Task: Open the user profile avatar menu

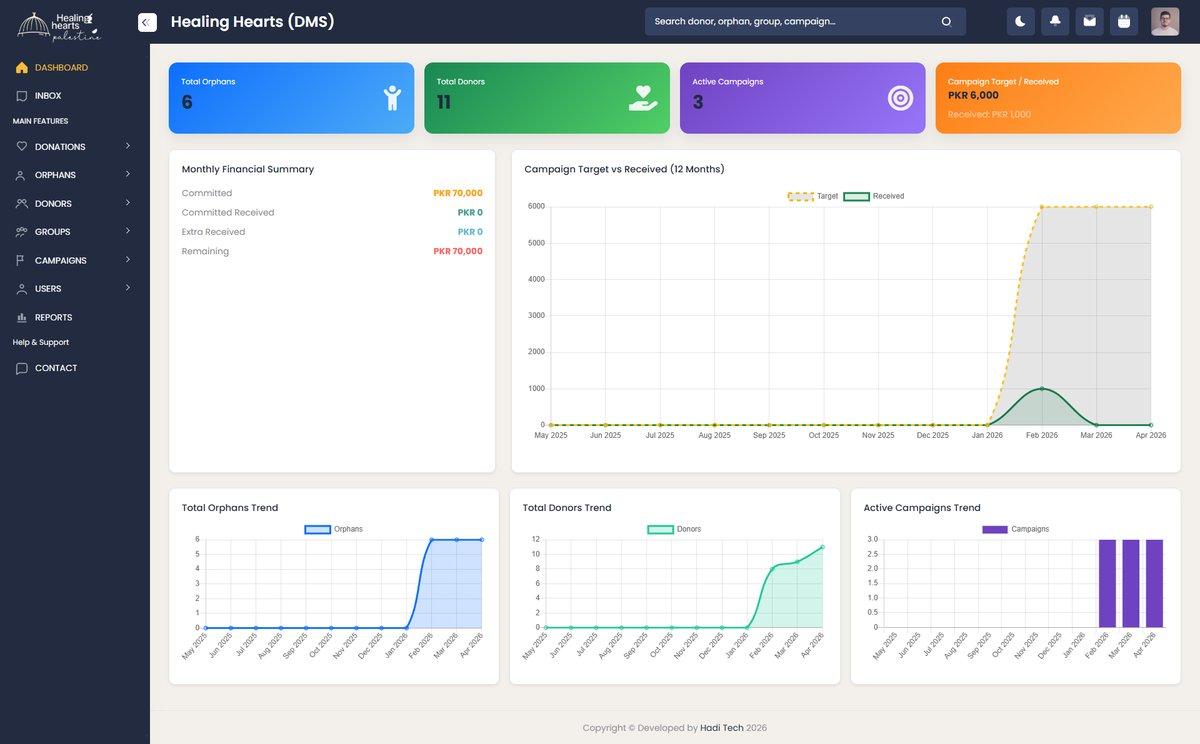Action: (1165, 22)
